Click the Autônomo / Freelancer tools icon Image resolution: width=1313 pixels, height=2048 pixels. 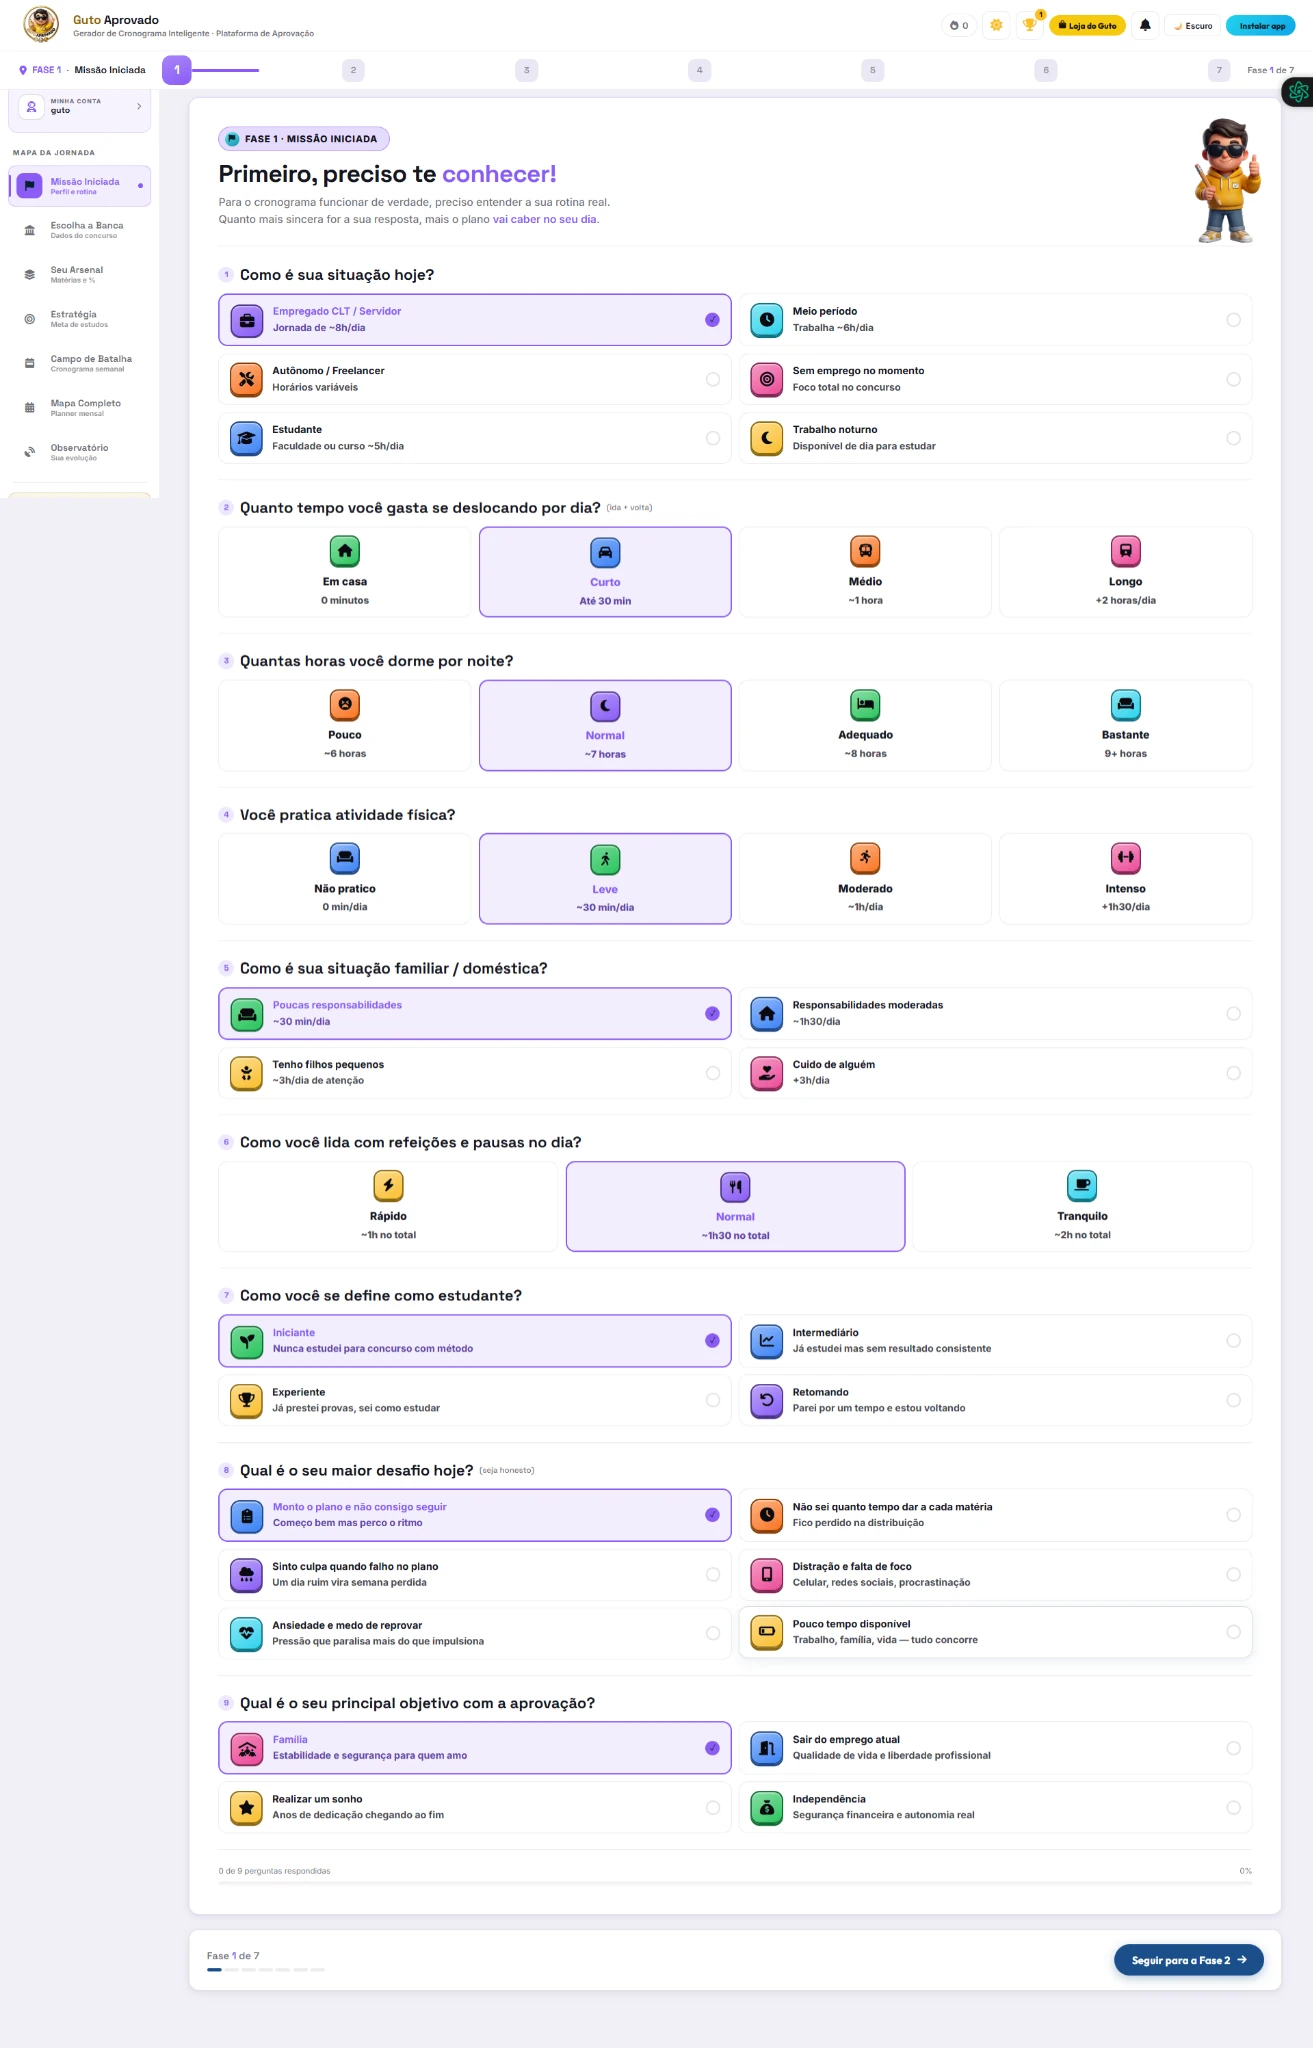tap(246, 379)
